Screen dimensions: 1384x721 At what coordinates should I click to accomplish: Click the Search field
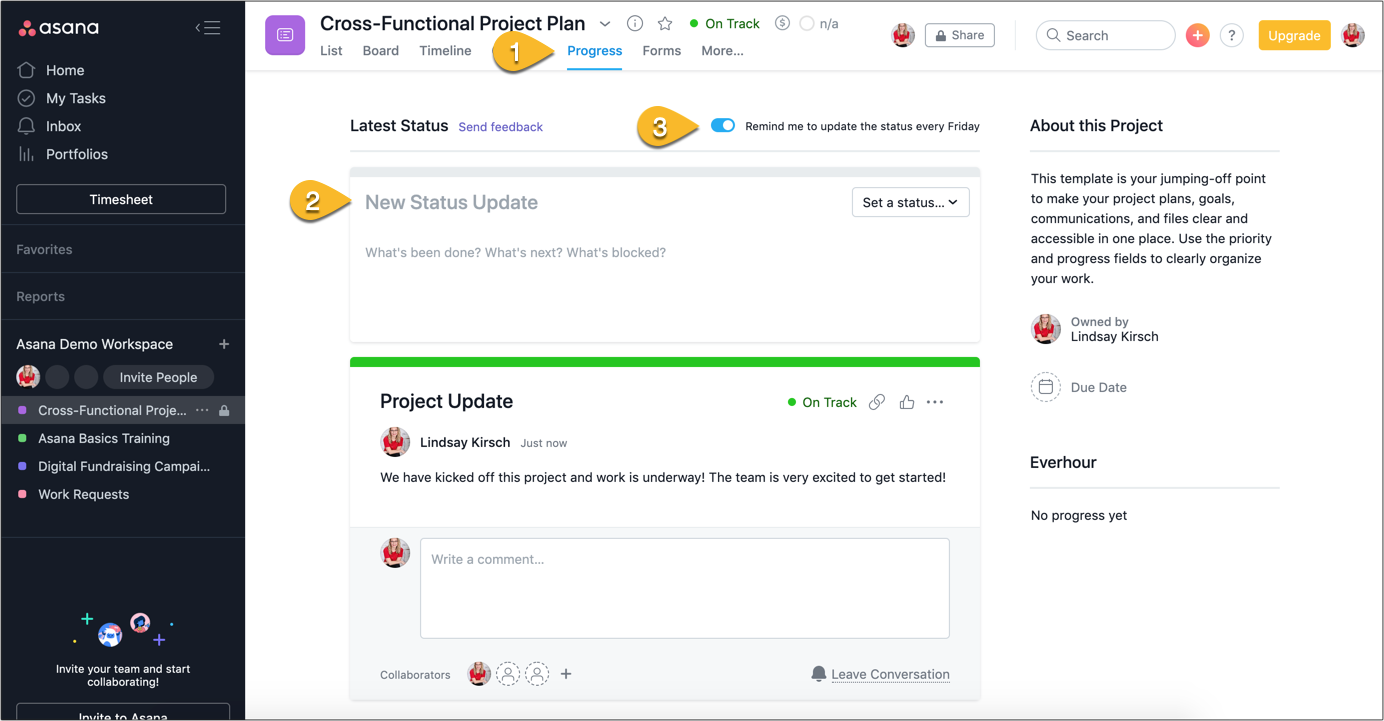1105,35
